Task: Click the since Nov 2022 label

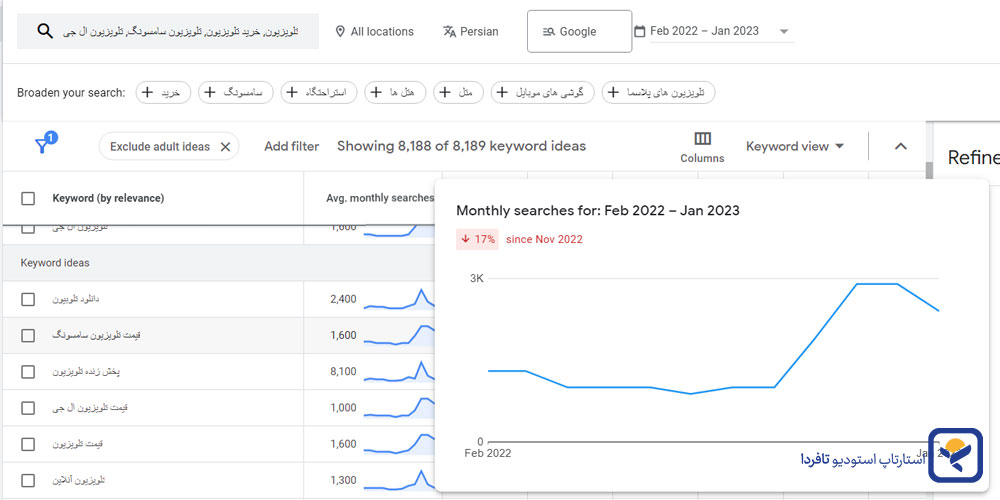Action: click(544, 239)
